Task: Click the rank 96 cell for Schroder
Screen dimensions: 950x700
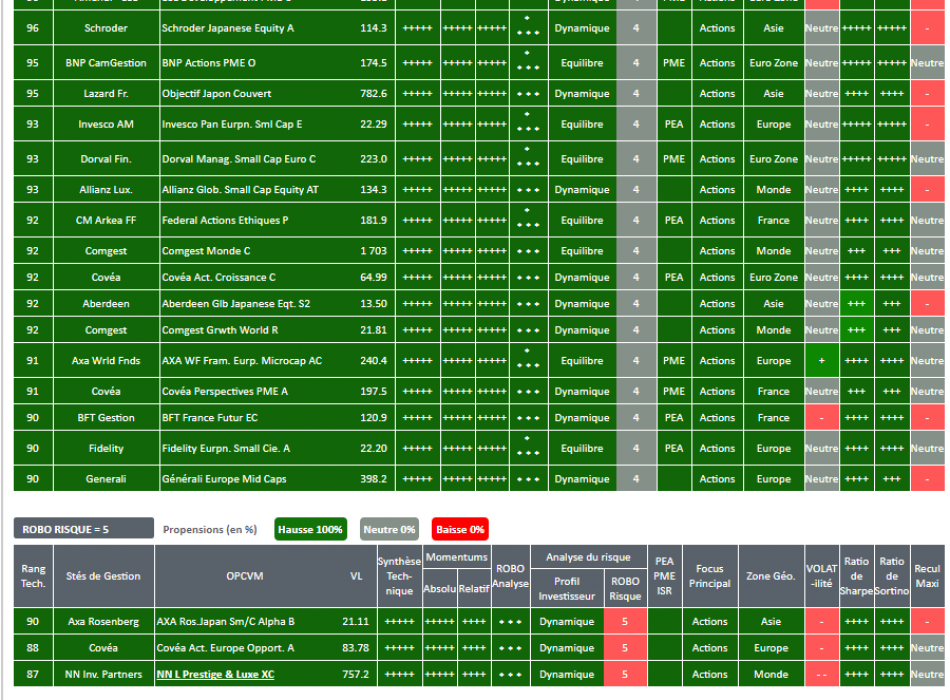Action: [x=33, y=28]
